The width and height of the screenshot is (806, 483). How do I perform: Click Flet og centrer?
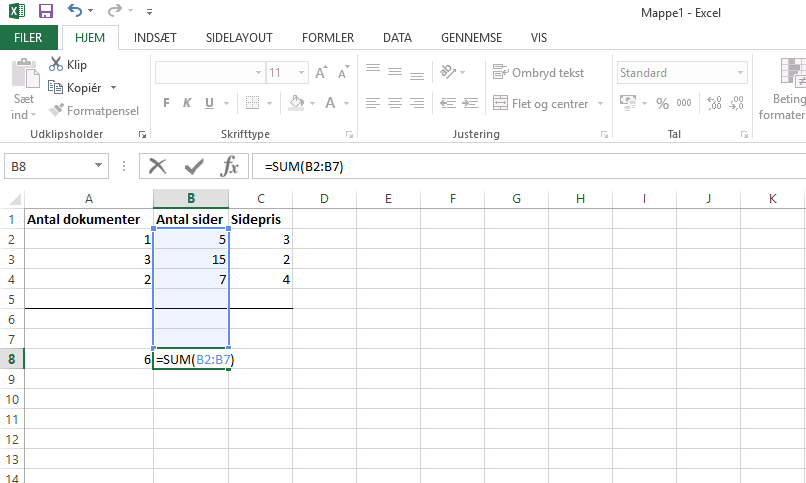point(540,103)
